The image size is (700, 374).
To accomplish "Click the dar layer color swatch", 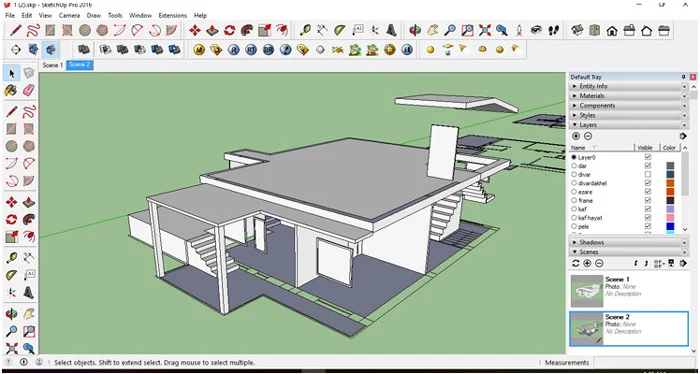I will (670, 166).
